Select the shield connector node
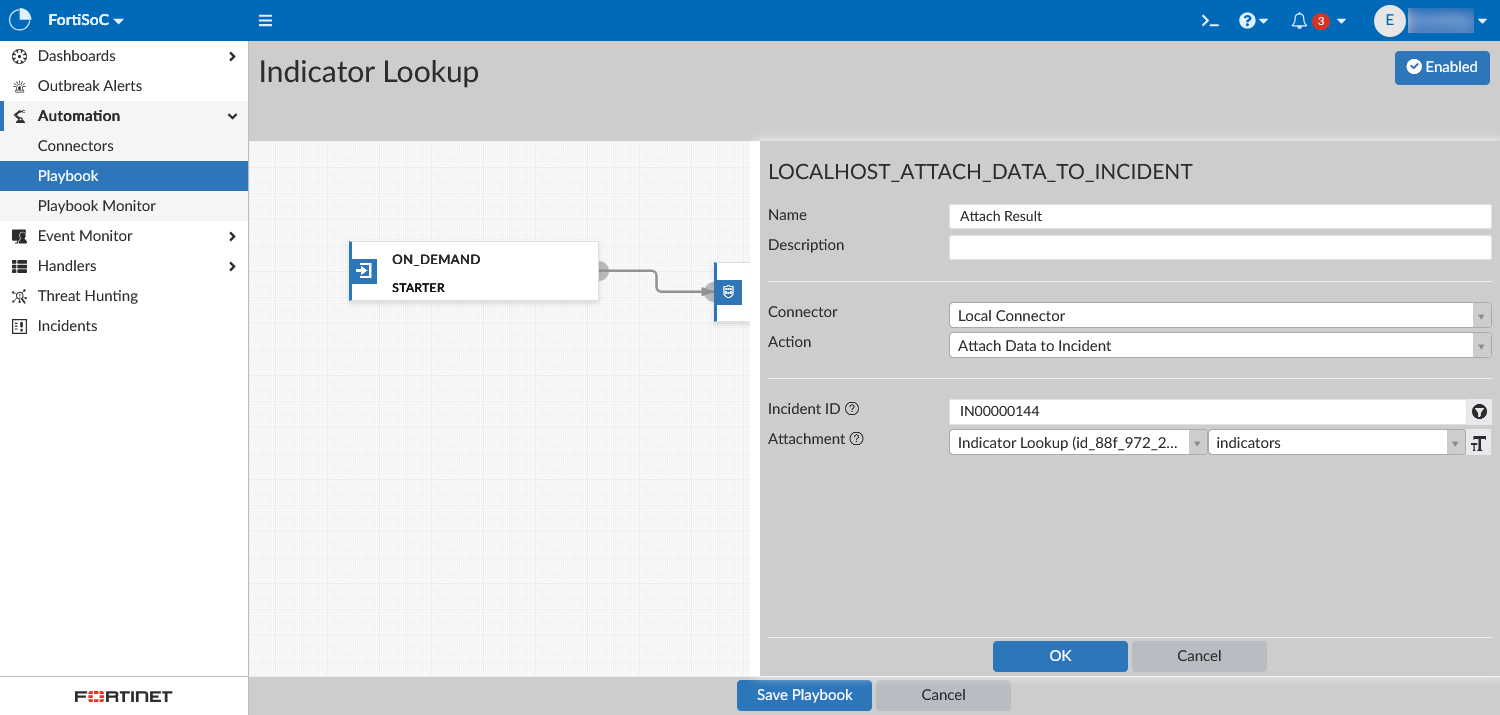This screenshot has height=715, width=1500. click(x=729, y=291)
